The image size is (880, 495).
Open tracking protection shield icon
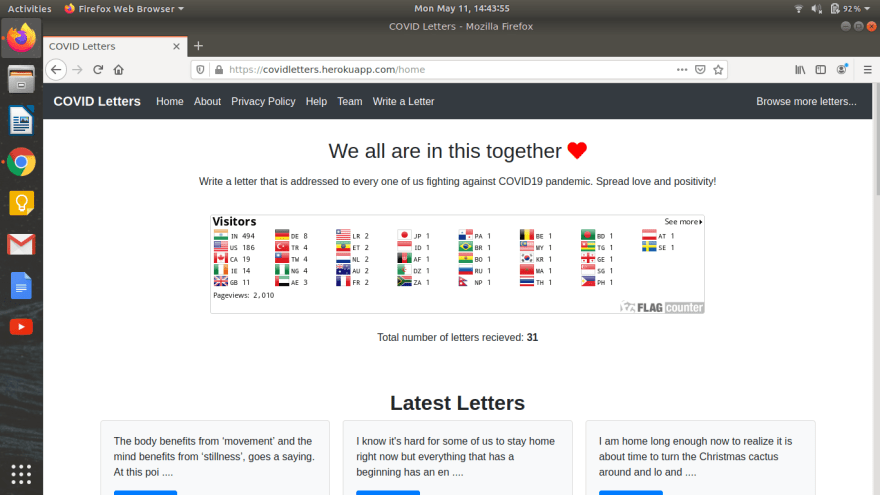click(200, 70)
